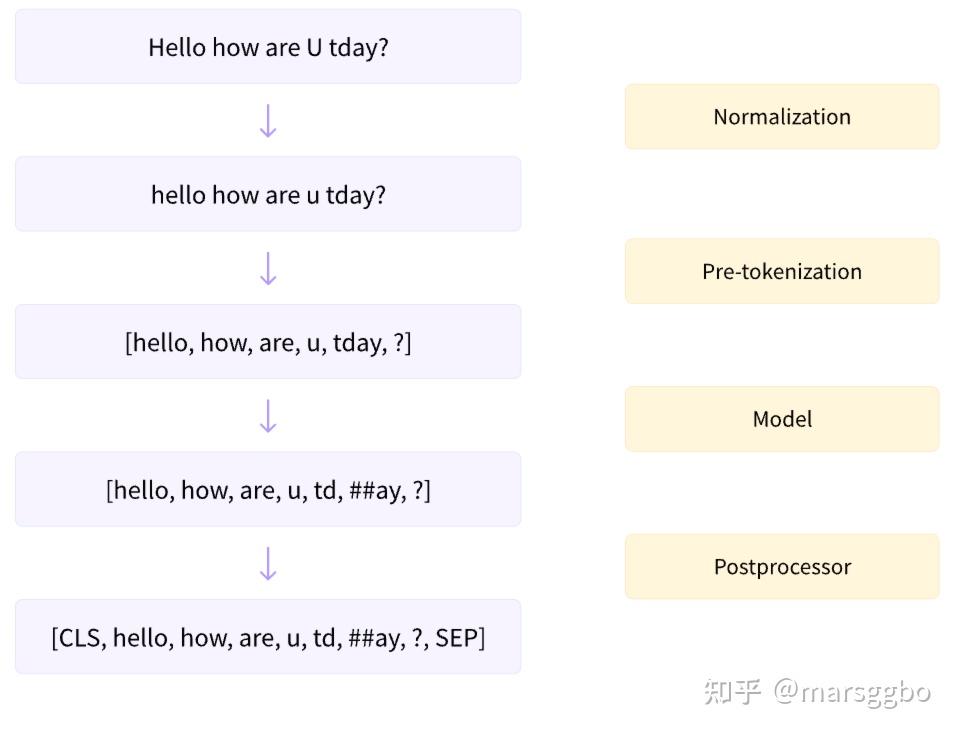Viewport: 955px width, 735px height.
Task: Click the '[hello, how, are, u, tday, ?]' box
Action: [268, 342]
